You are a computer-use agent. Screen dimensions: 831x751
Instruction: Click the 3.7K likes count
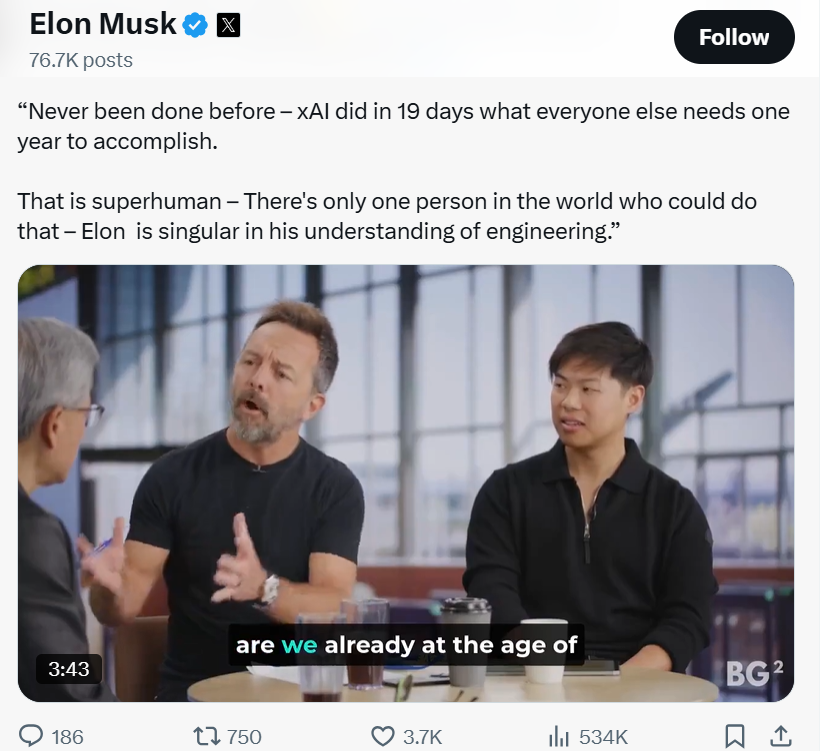tap(422, 737)
